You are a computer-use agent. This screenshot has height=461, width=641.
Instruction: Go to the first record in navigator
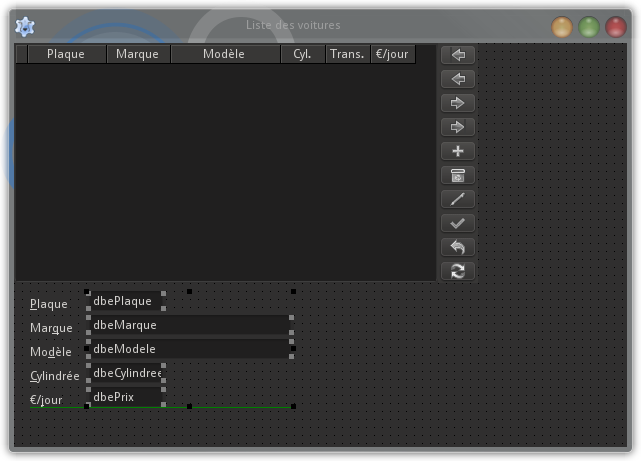click(x=458, y=55)
